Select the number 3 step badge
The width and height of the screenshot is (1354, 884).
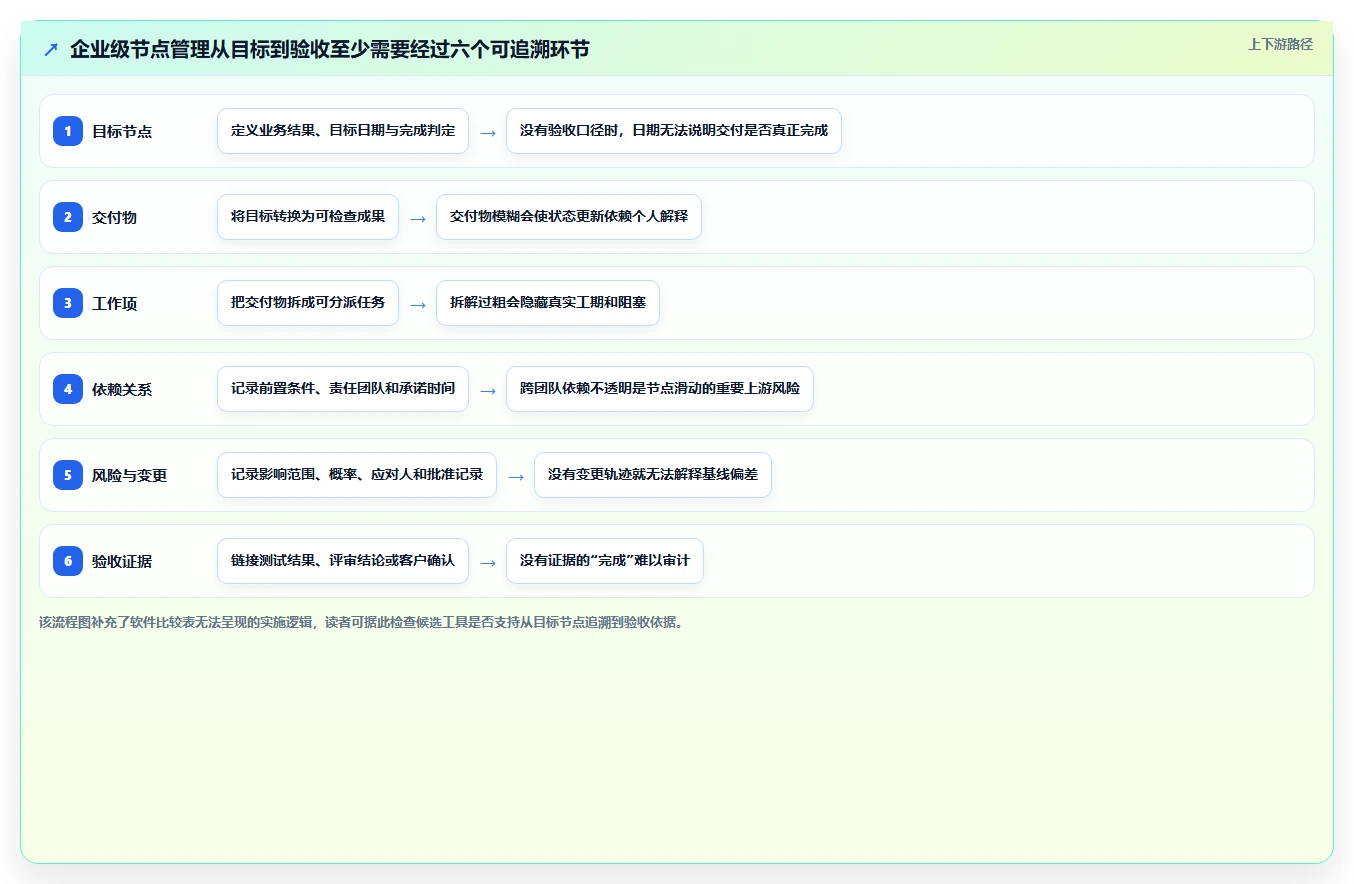(68, 303)
